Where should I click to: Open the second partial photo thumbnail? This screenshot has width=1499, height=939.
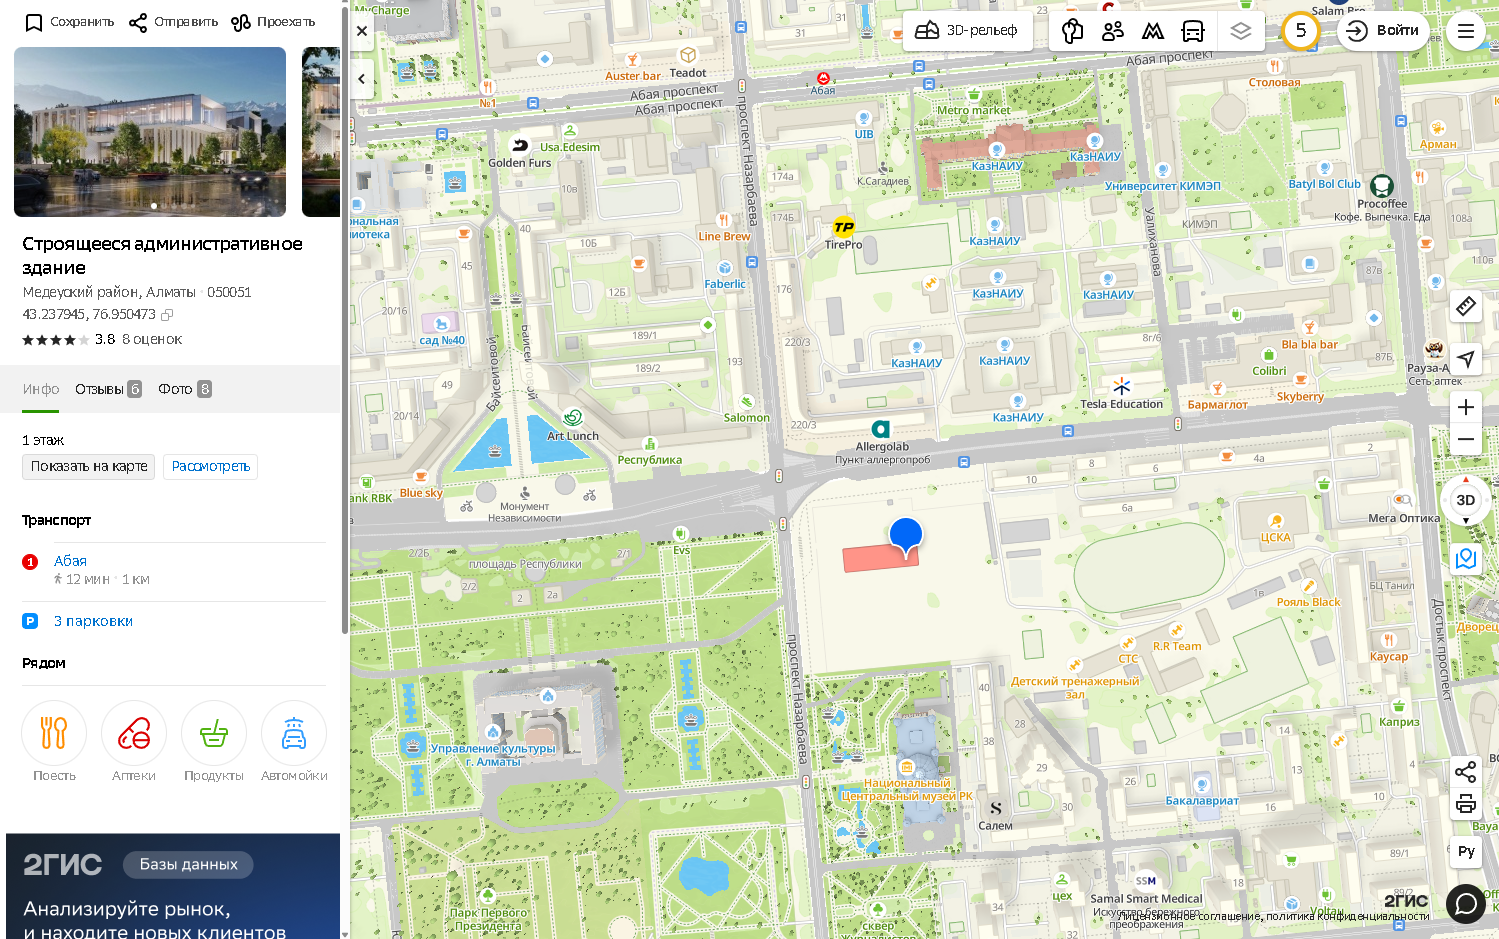[x=321, y=132]
